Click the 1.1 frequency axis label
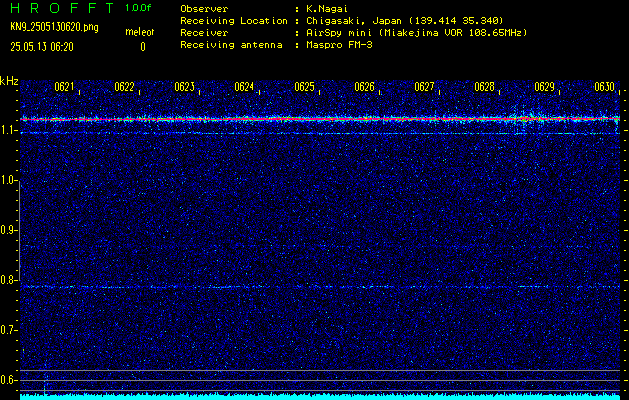 pyautogui.click(x=7, y=130)
